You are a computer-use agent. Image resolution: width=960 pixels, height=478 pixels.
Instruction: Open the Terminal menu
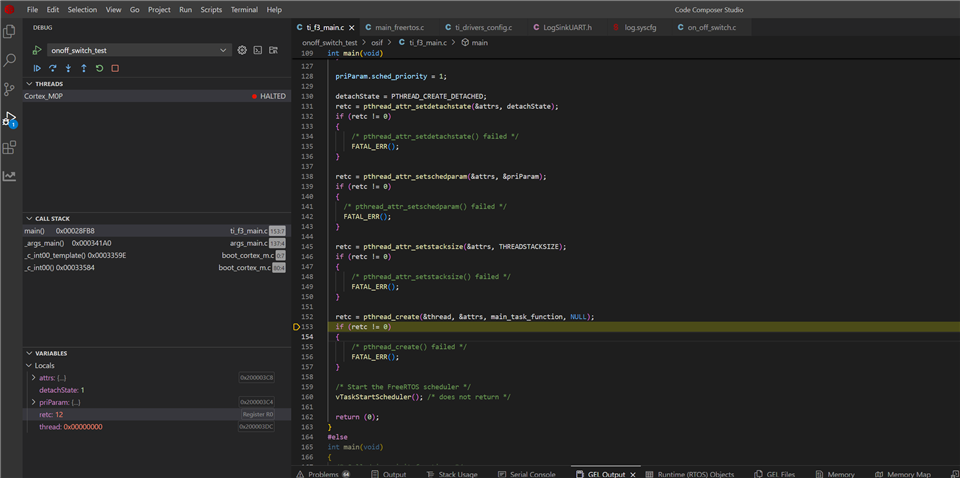coord(244,9)
